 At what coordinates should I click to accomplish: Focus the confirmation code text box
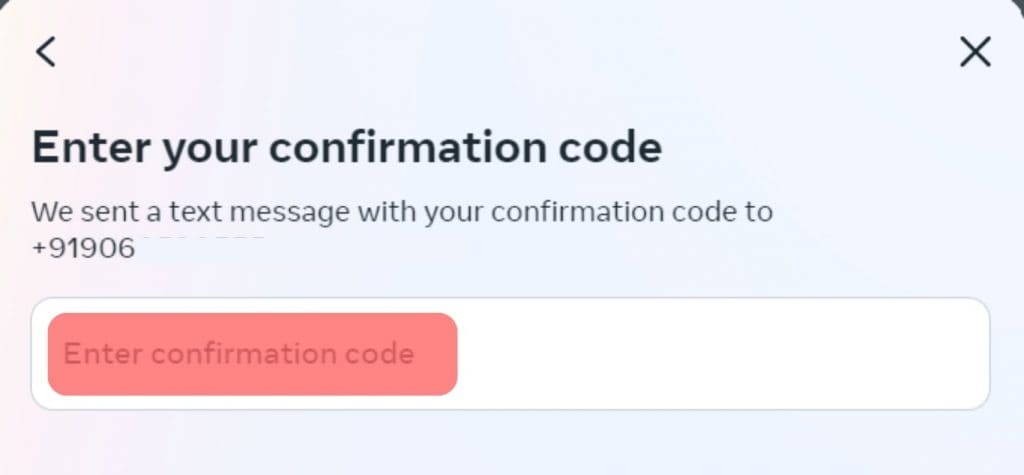tap(510, 353)
